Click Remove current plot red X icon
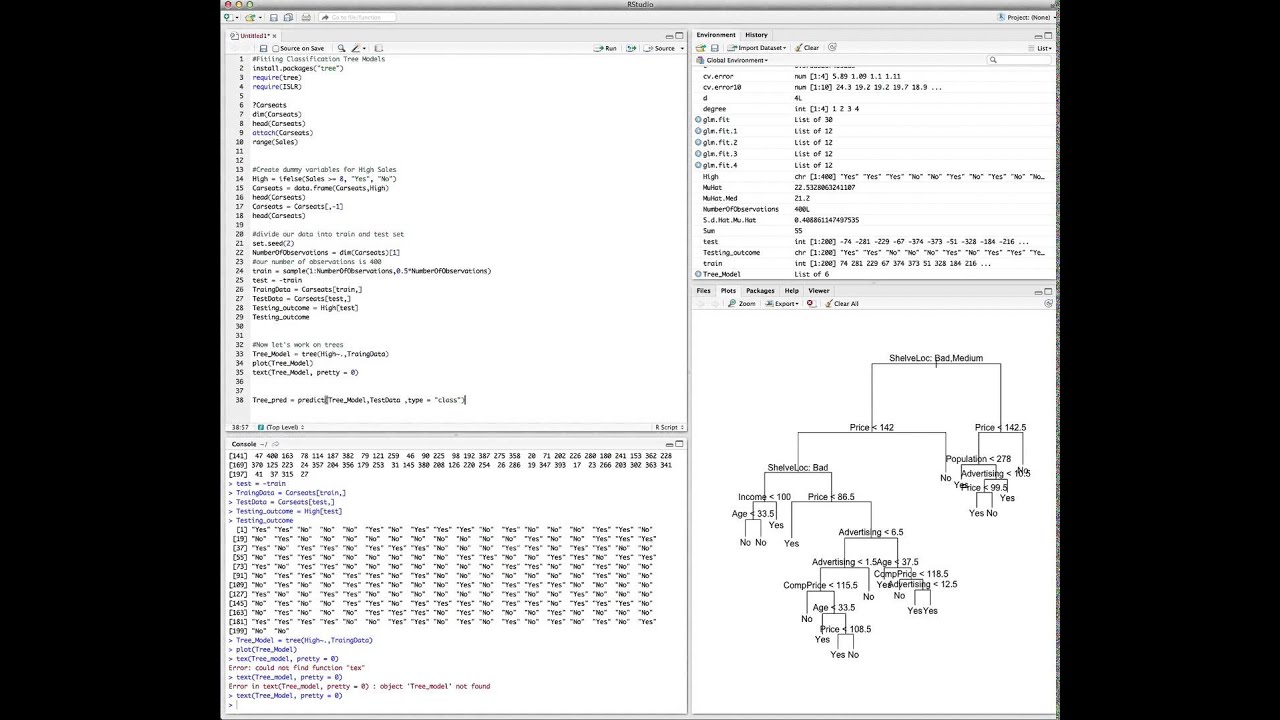This screenshot has height=720, width=1280. coord(810,303)
